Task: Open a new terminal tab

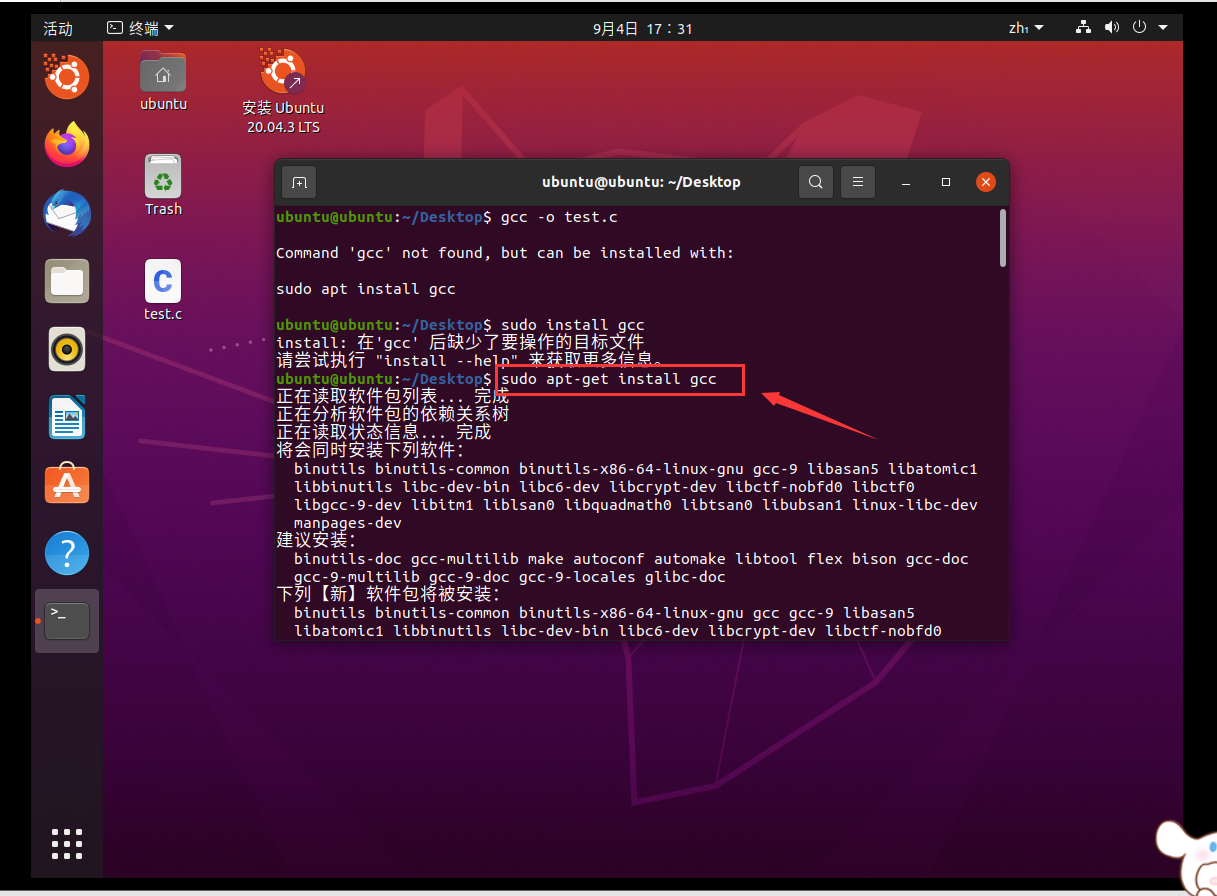Action: click(x=298, y=182)
